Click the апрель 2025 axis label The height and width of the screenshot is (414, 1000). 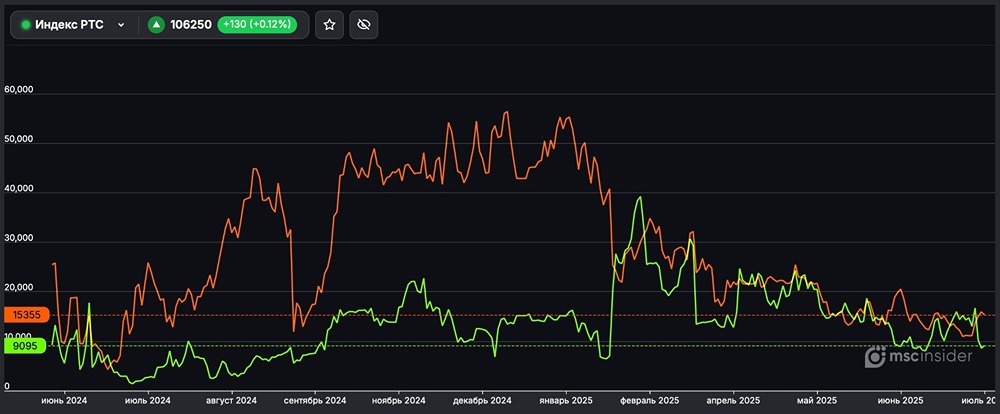pyautogui.click(x=735, y=400)
